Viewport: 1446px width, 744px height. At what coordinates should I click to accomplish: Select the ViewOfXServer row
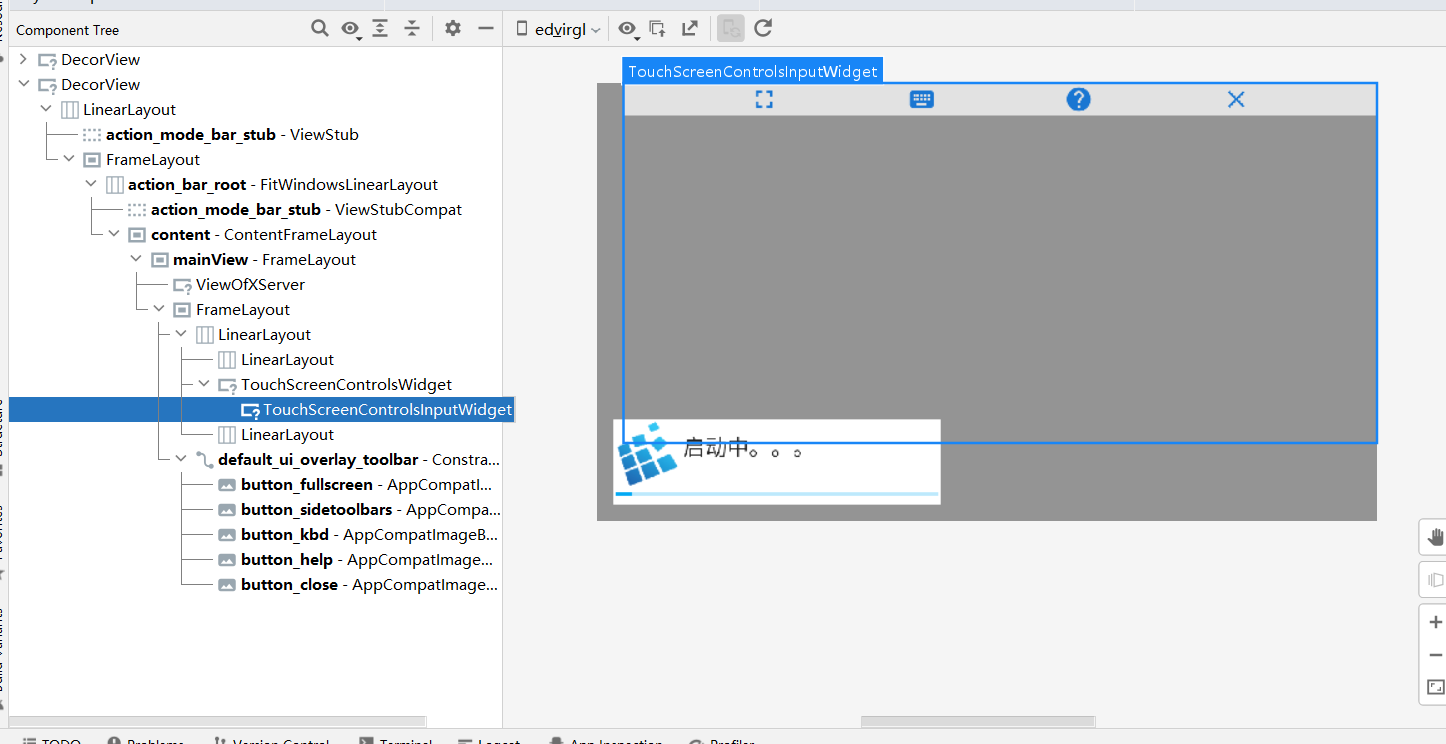(250, 284)
